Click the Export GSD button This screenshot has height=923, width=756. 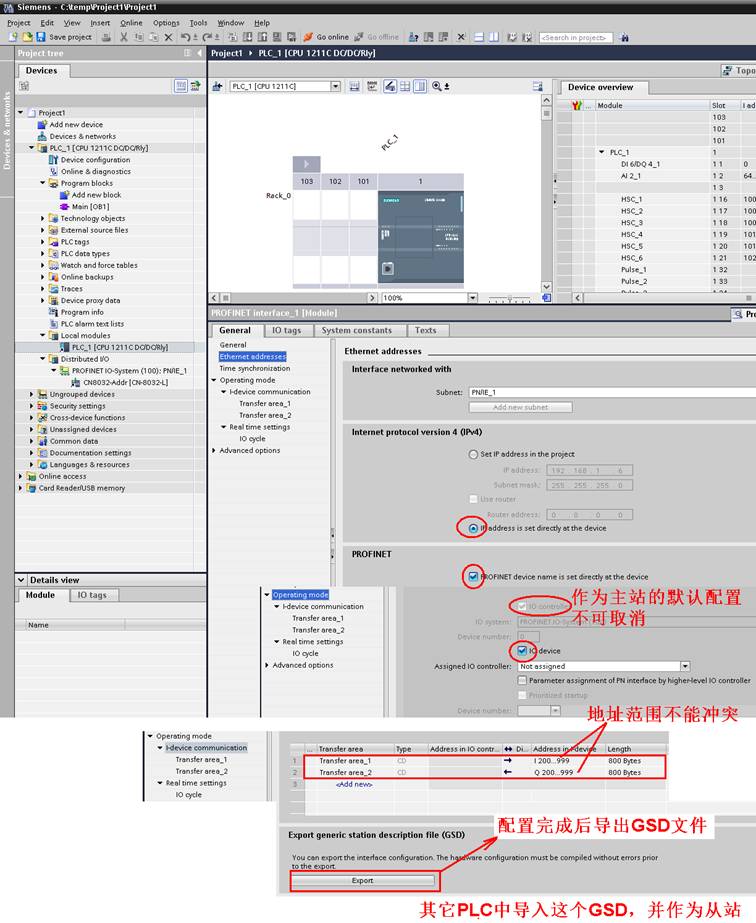coord(363,881)
